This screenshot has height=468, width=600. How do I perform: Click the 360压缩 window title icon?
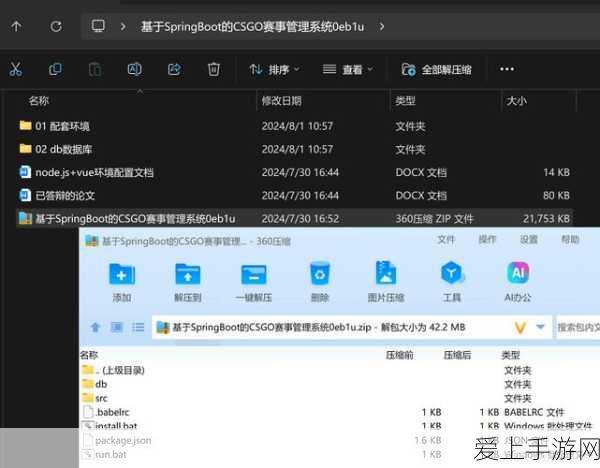91,241
